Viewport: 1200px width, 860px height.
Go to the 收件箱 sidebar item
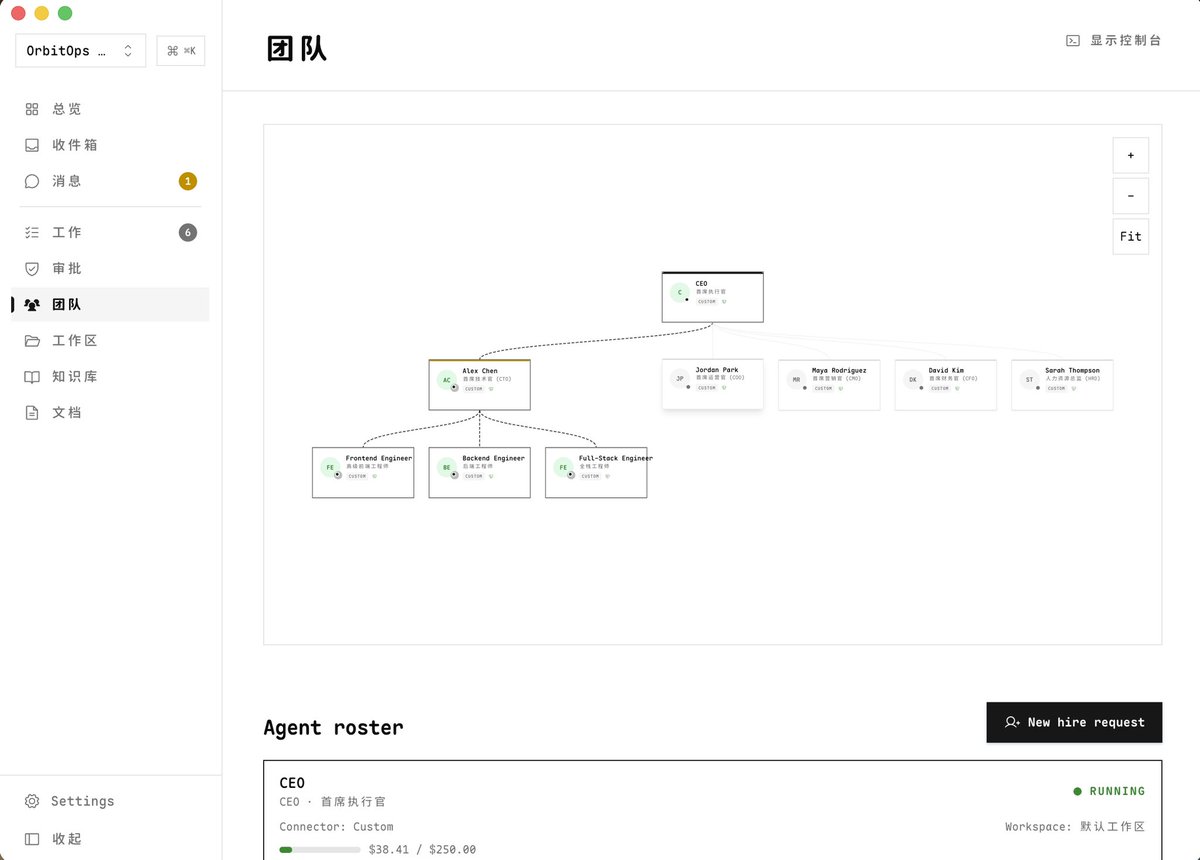110,145
